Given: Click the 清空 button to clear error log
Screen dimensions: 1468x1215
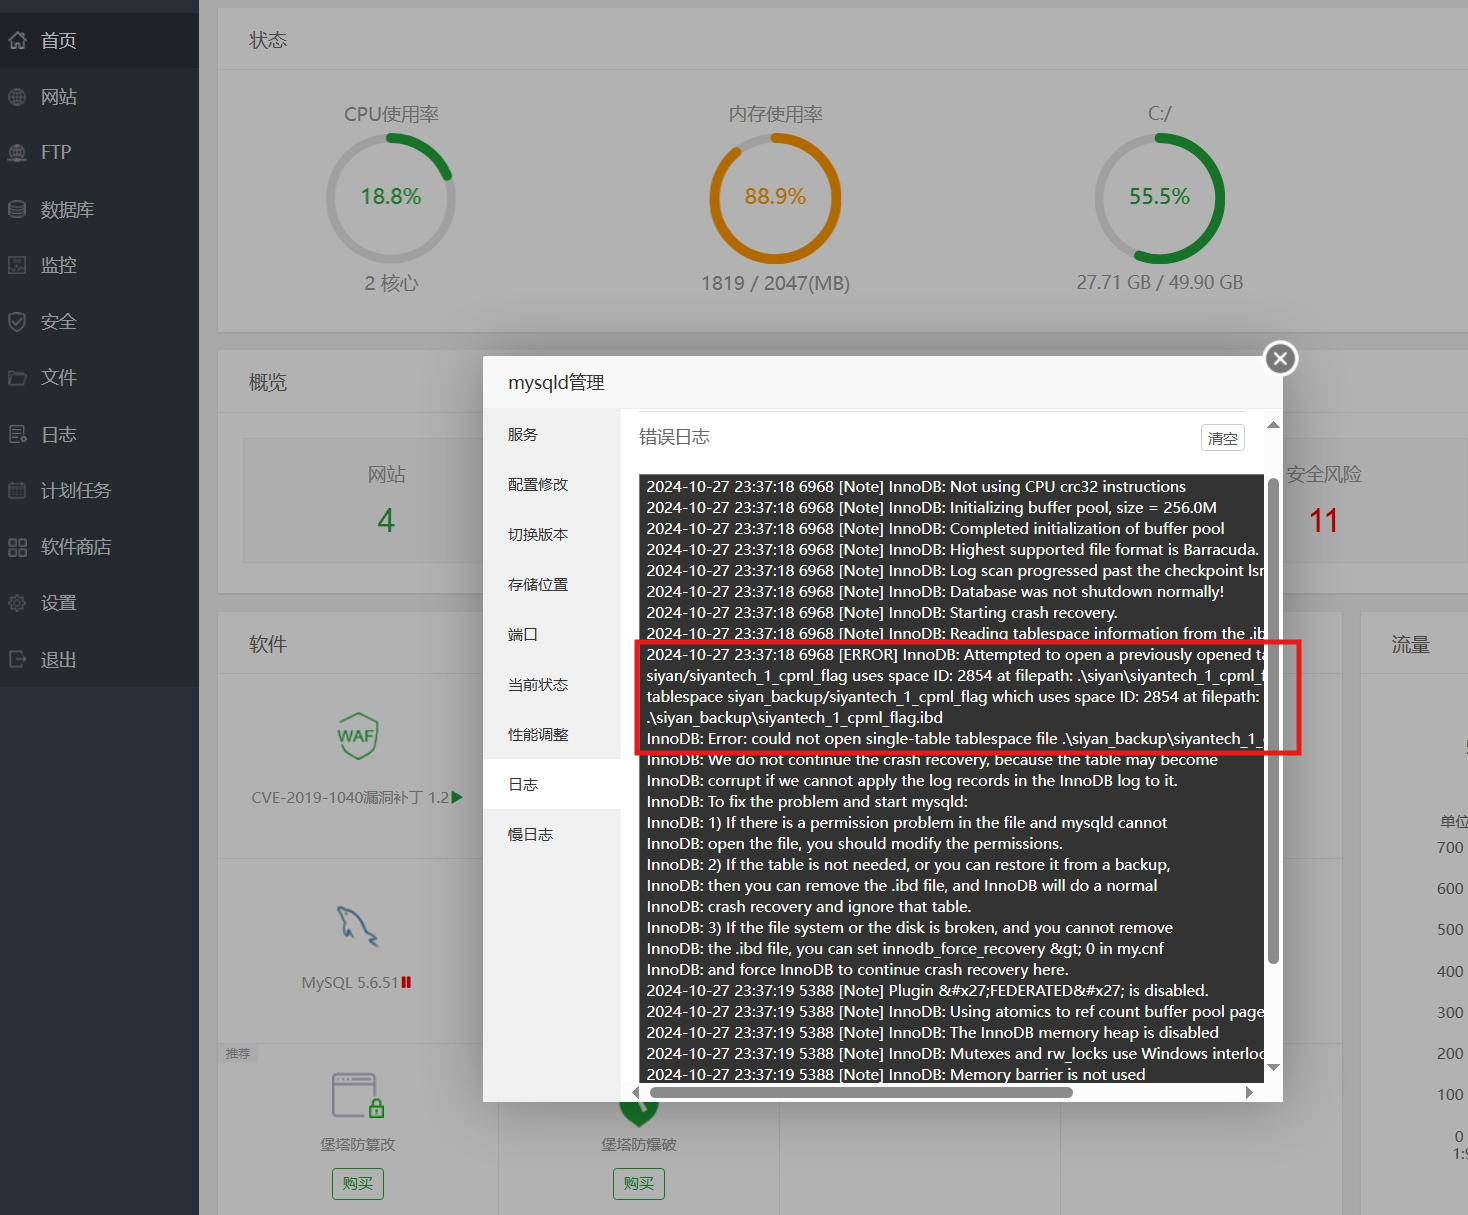Looking at the screenshot, I should [1223, 438].
